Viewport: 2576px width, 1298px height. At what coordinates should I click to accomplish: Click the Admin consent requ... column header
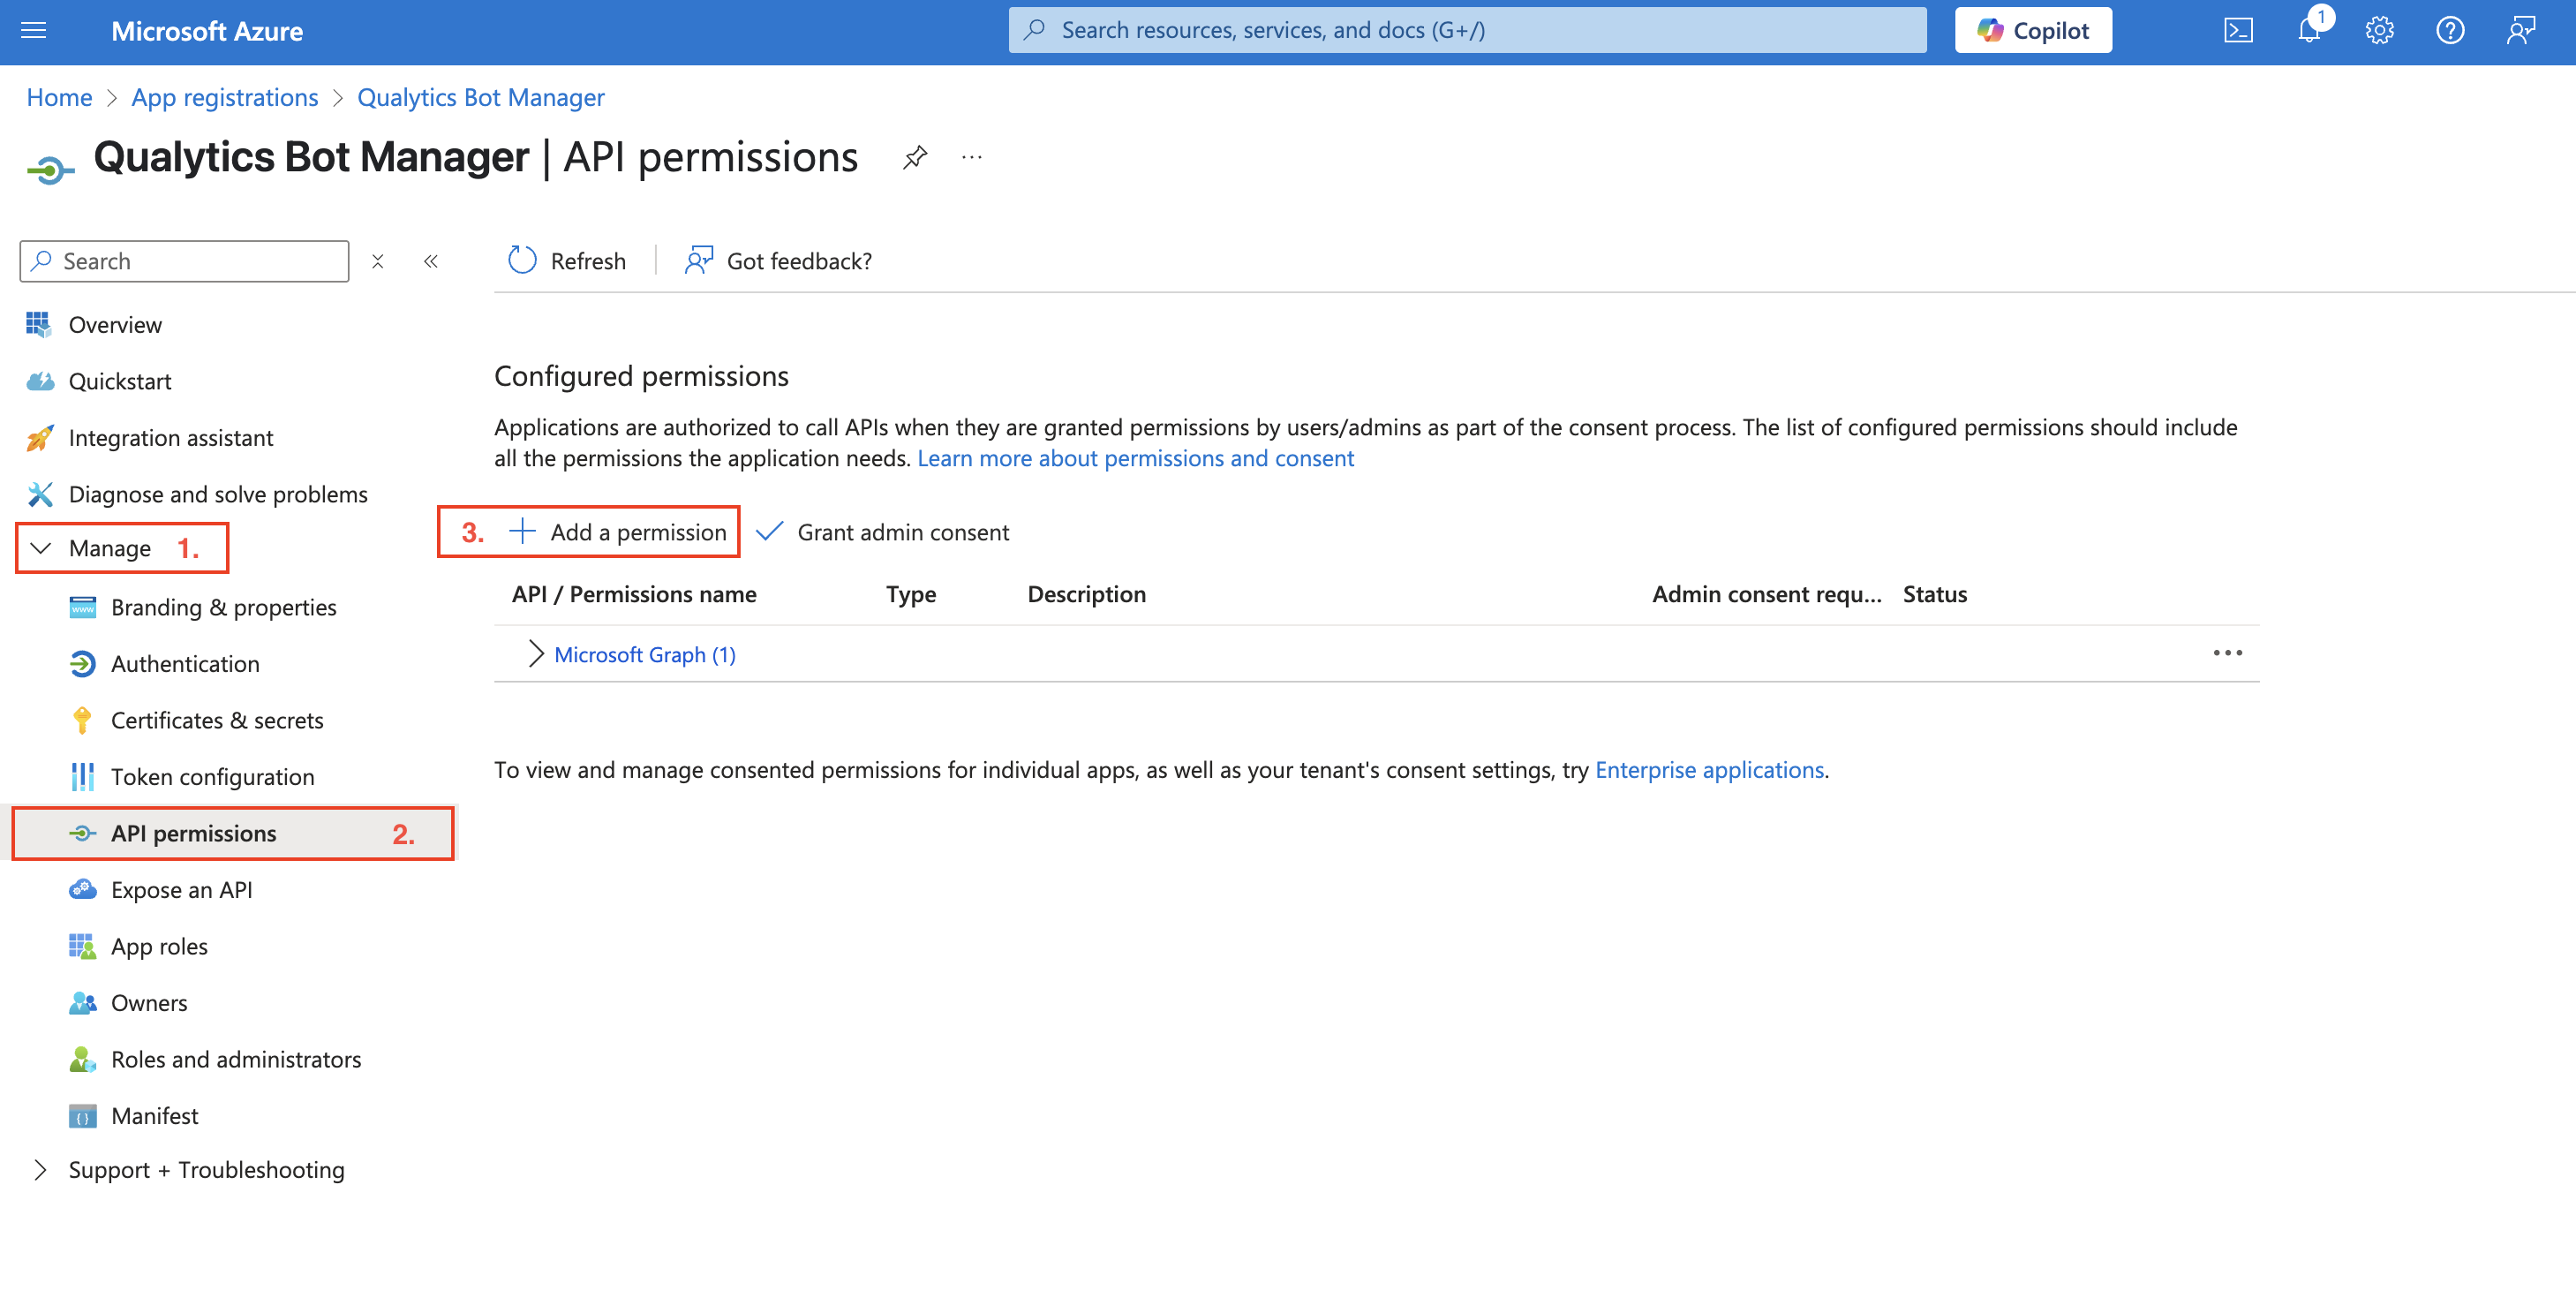click(1766, 594)
